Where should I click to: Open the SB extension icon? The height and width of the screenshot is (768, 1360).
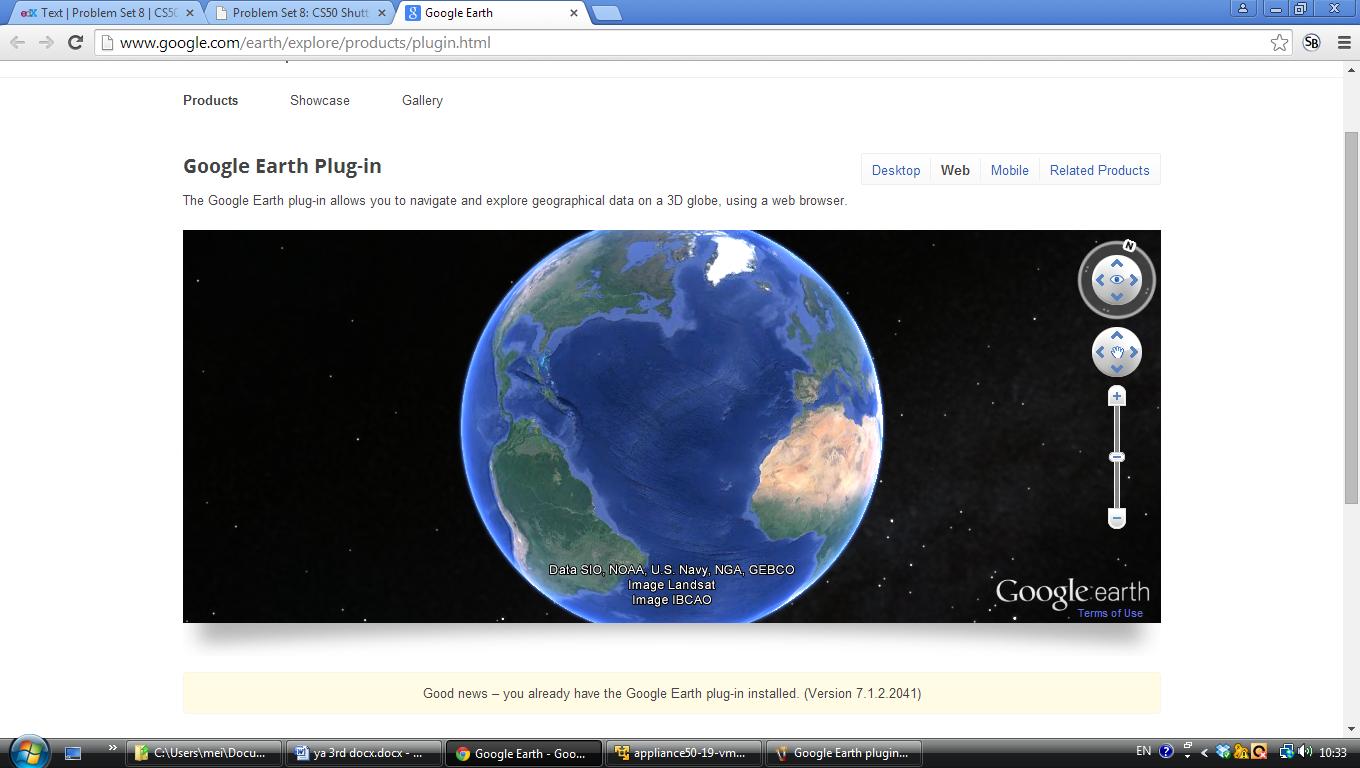1312,42
